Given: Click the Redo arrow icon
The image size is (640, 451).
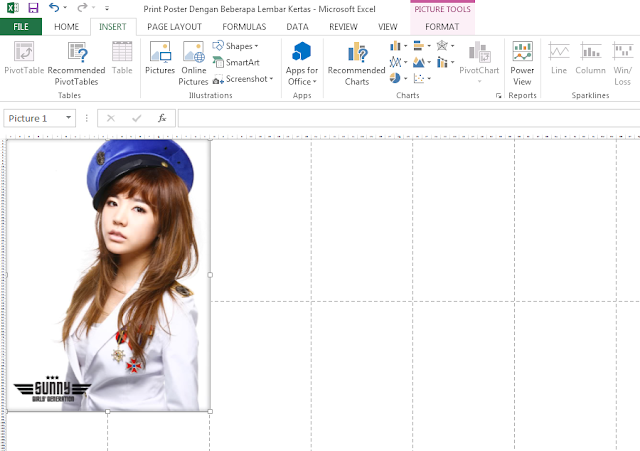Looking at the screenshot, I should (83, 7).
